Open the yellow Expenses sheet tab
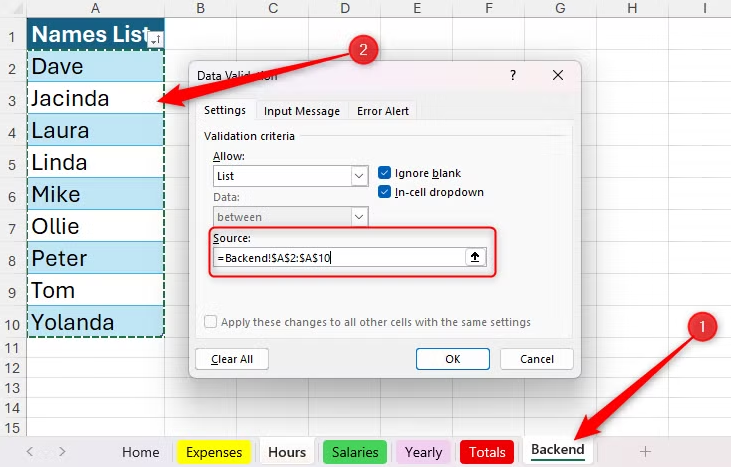The width and height of the screenshot is (731, 467). pyautogui.click(x=214, y=452)
